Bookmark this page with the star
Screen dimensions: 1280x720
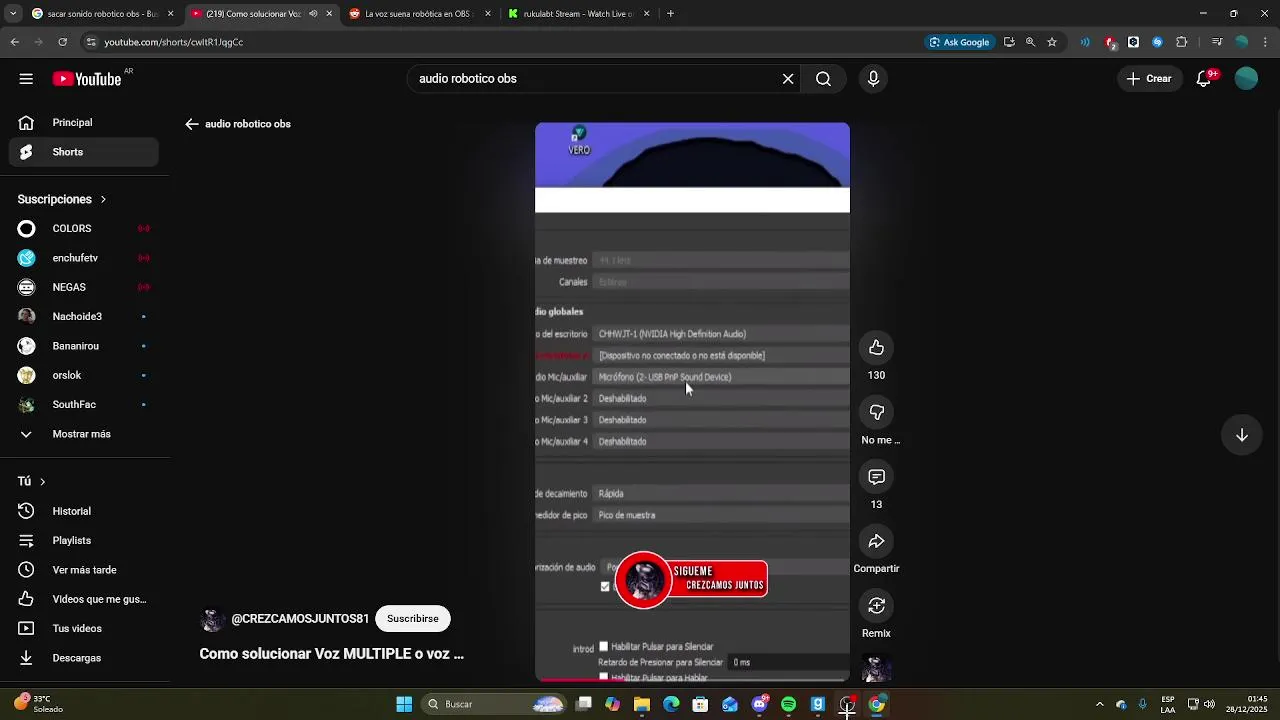pos(1052,42)
